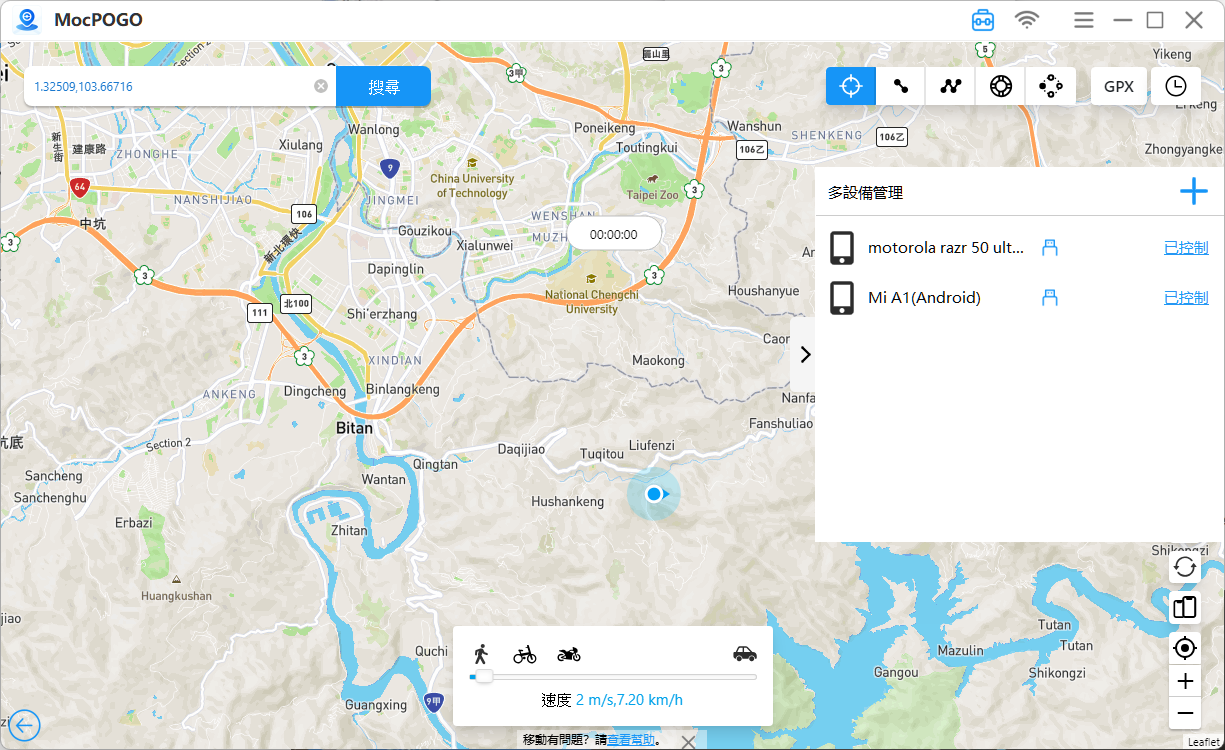Click 已控制 link for Mi A1 device
The image size is (1225, 750).
pyautogui.click(x=1186, y=298)
